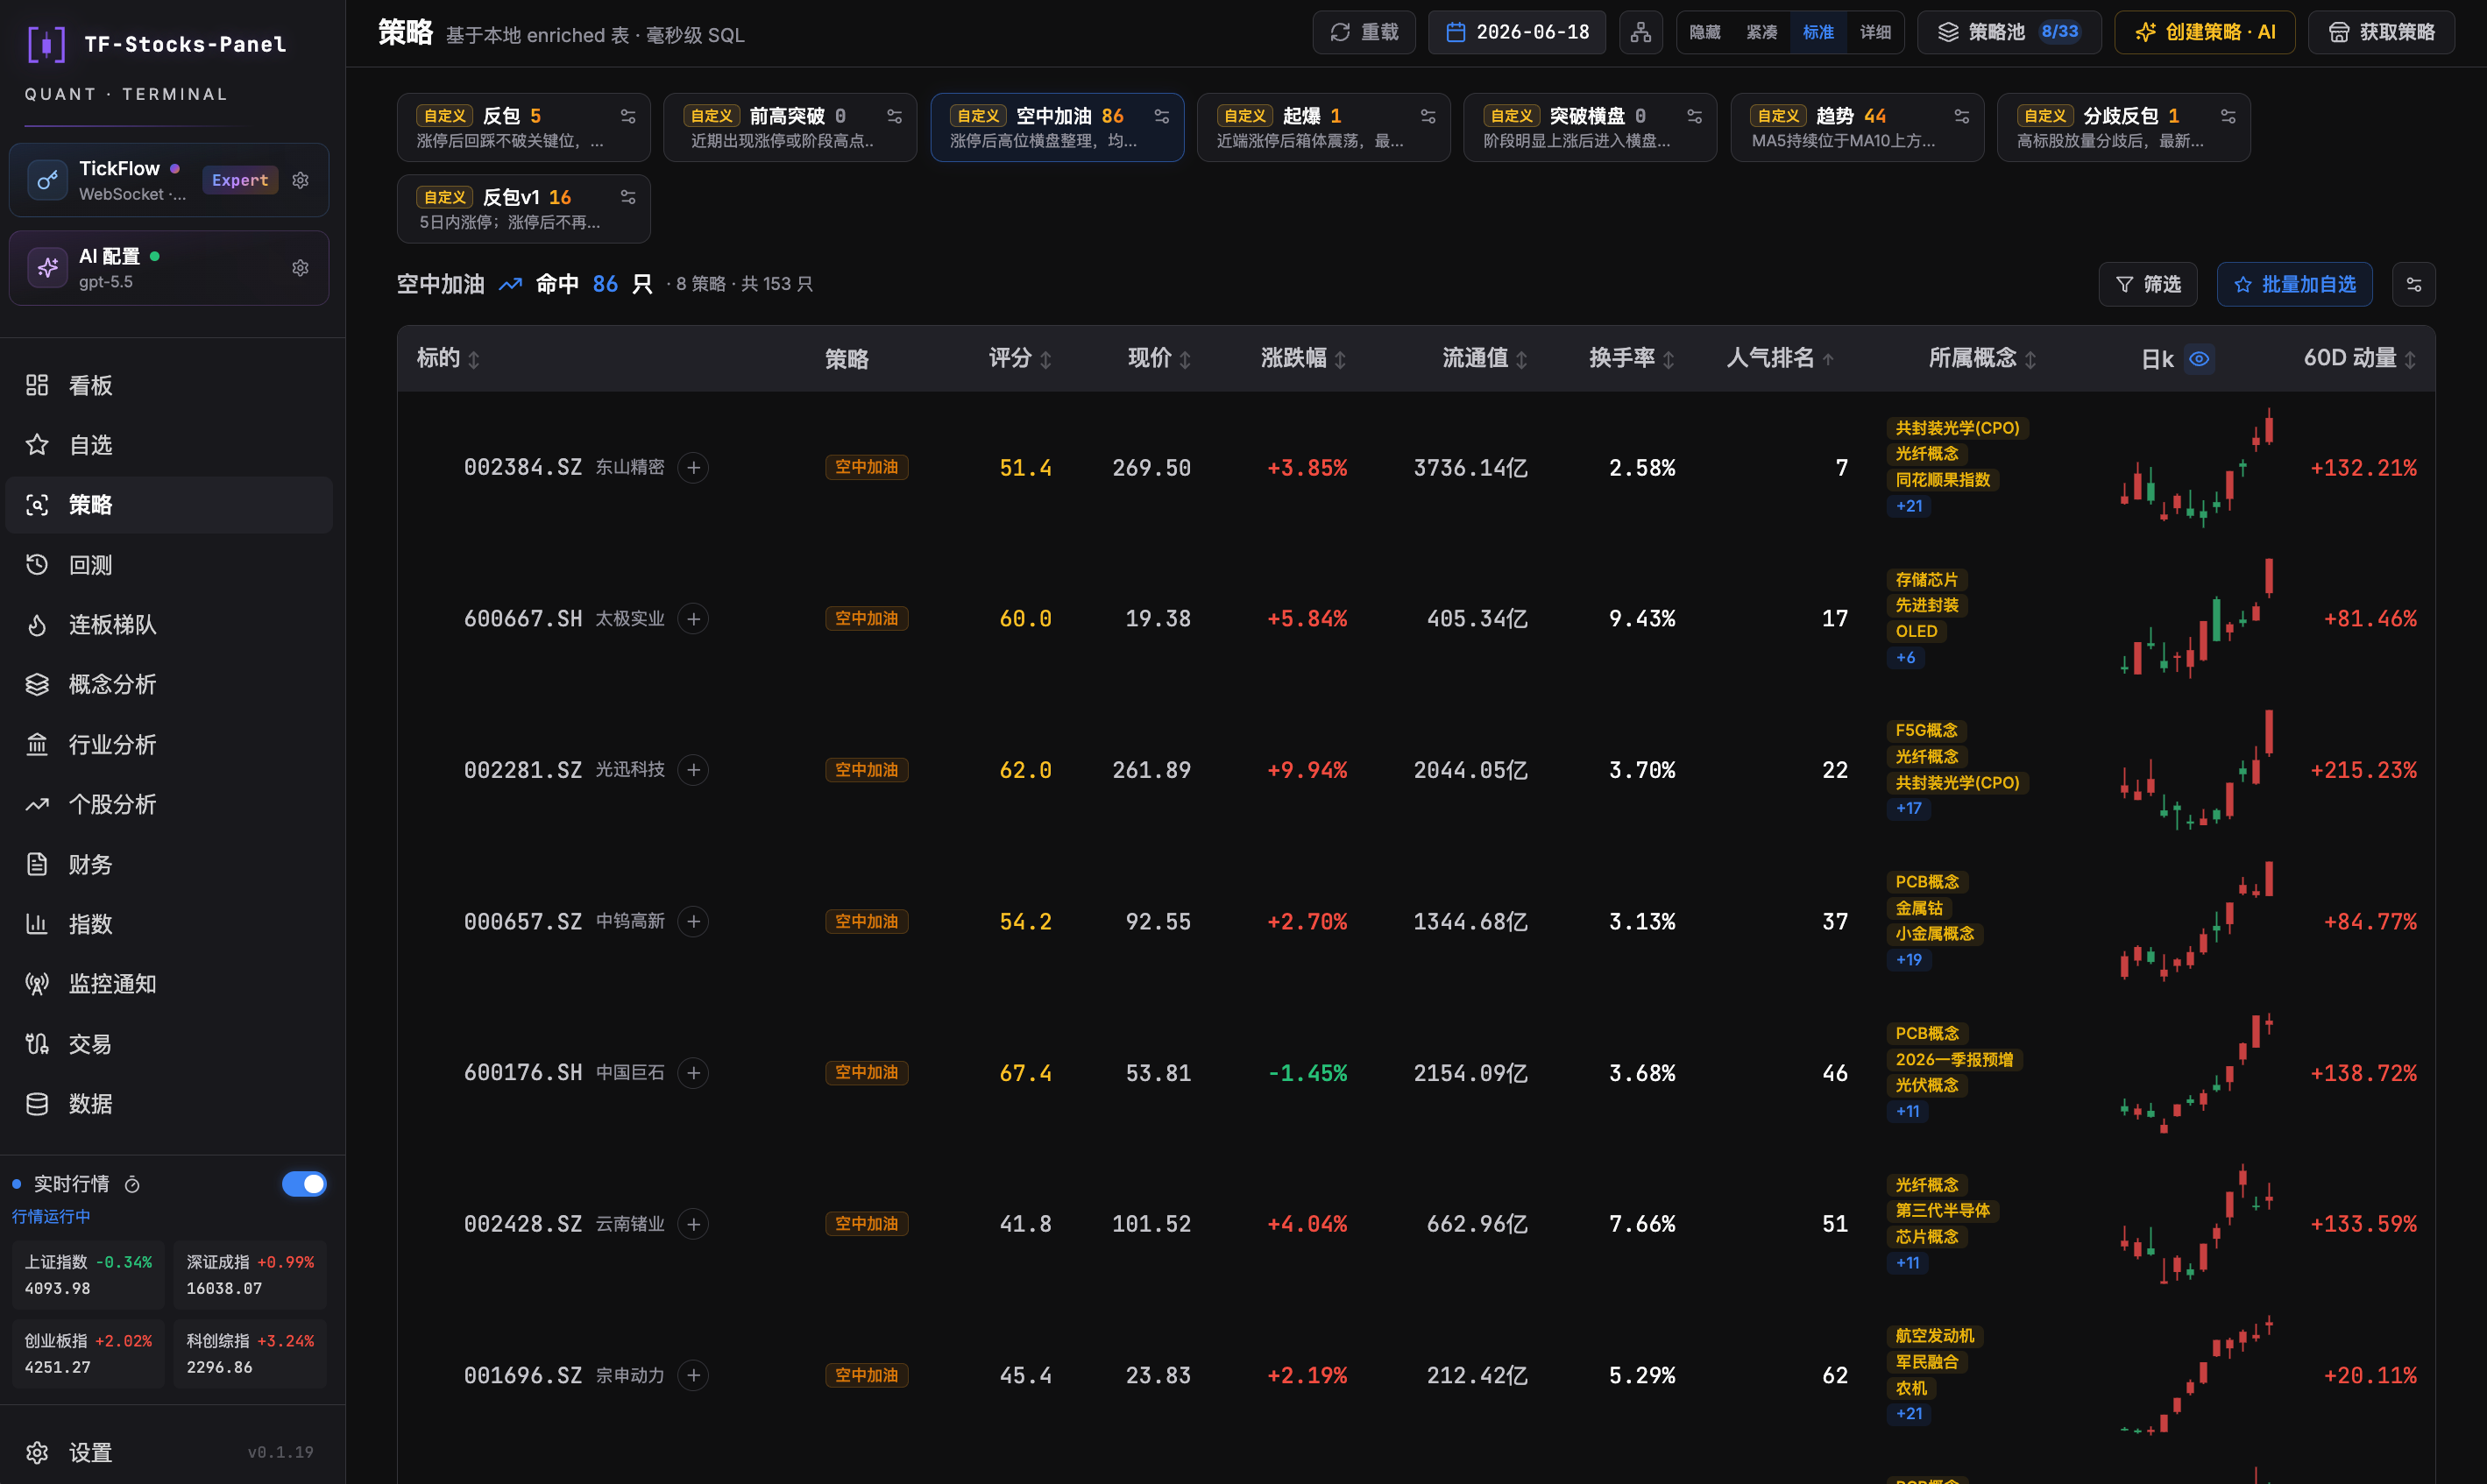The height and width of the screenshot is (1484, 2487).
Task: Sort table by 流通值 column
Action: (1485, 359)
